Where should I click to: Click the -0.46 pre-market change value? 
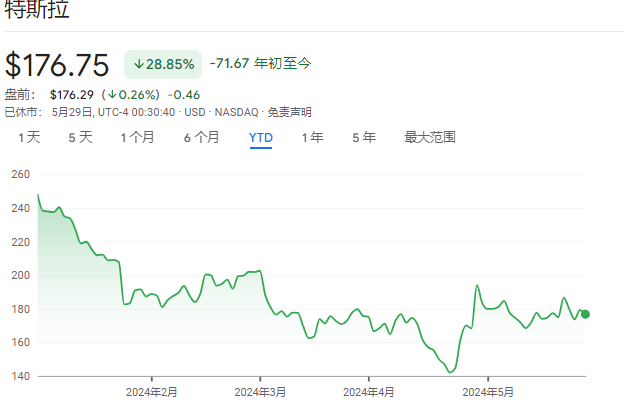184,95
